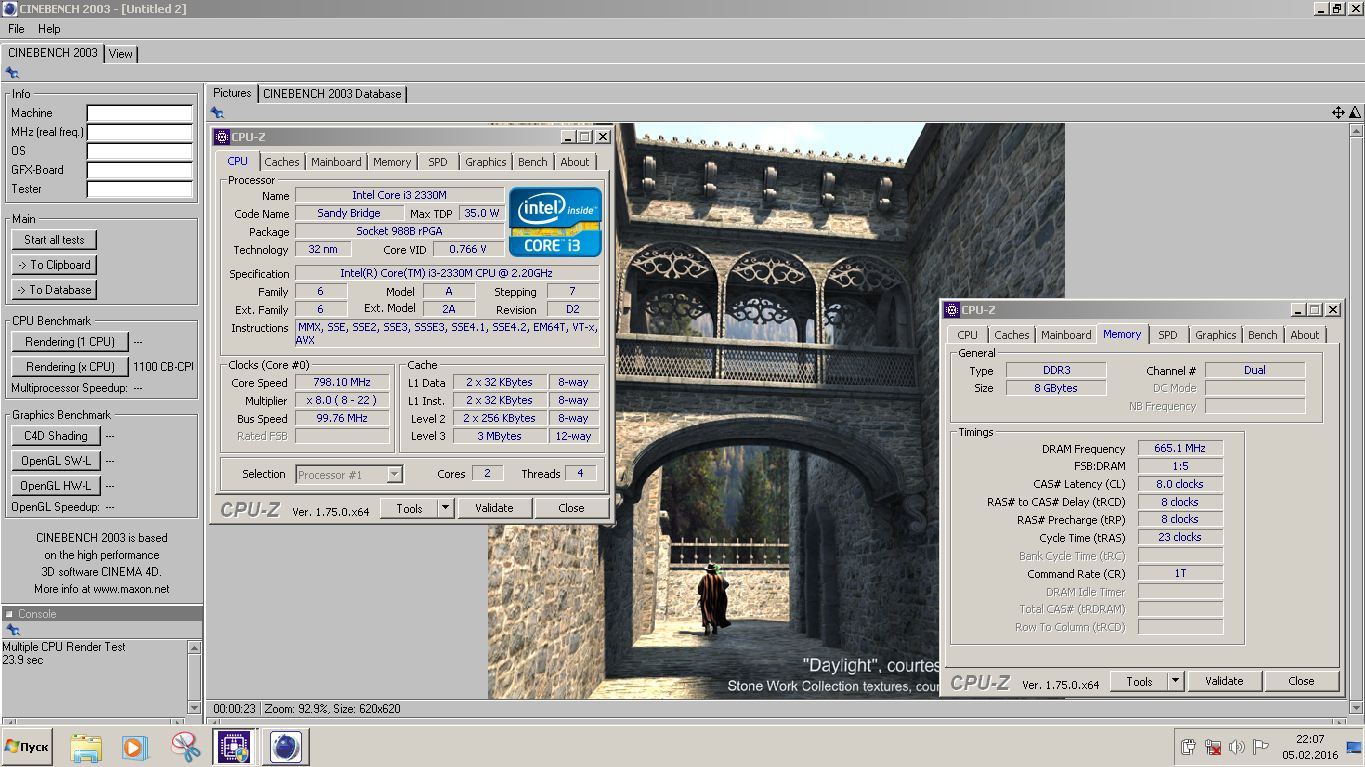Open the media player taskbar icon
Viewport: 1365px width, 767px height.
coord(135,747)
